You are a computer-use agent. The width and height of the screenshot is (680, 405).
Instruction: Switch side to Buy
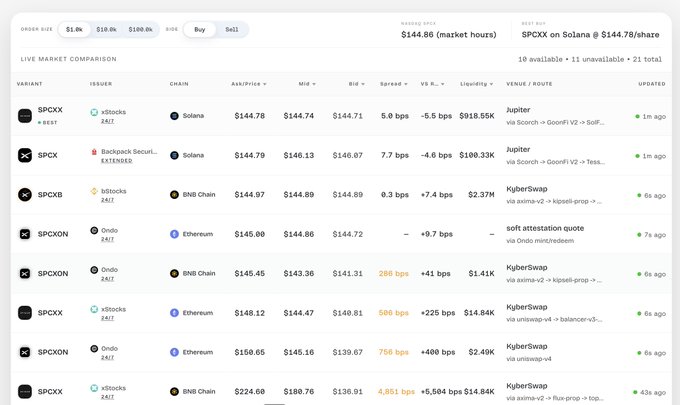(199, 29)
